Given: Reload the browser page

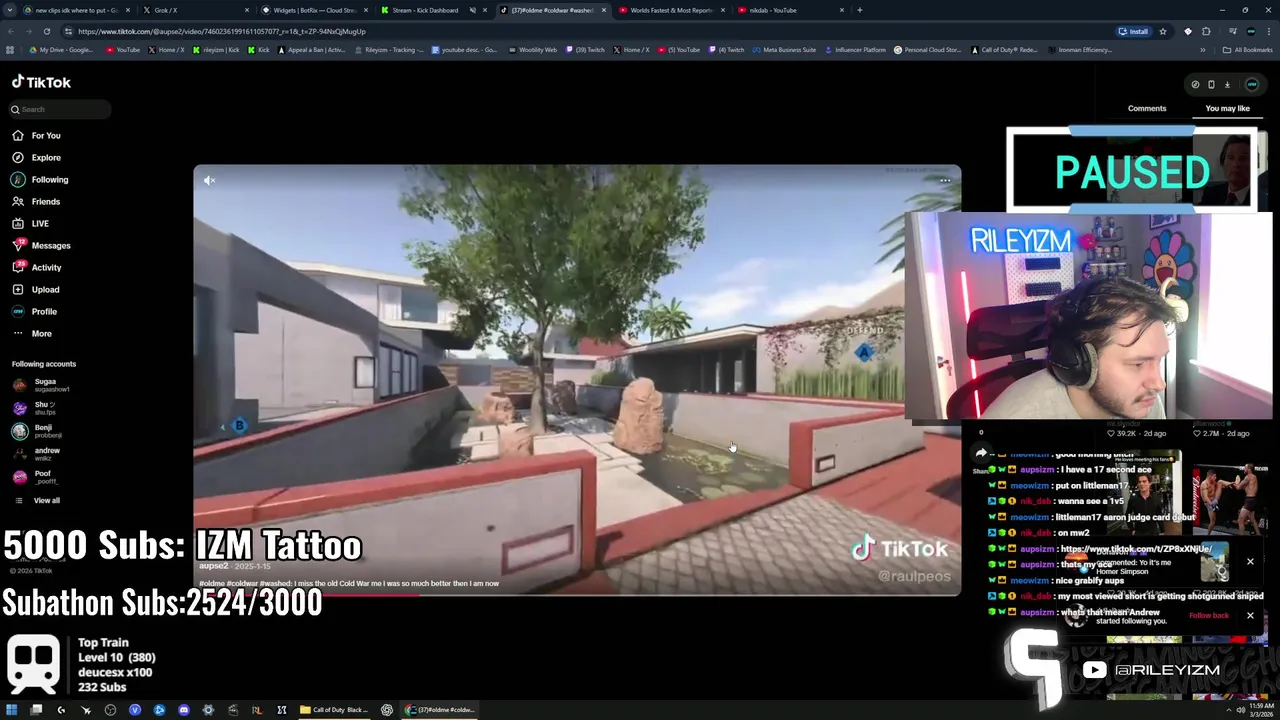Looking at the screenshot, I should (x=49, y=31).
